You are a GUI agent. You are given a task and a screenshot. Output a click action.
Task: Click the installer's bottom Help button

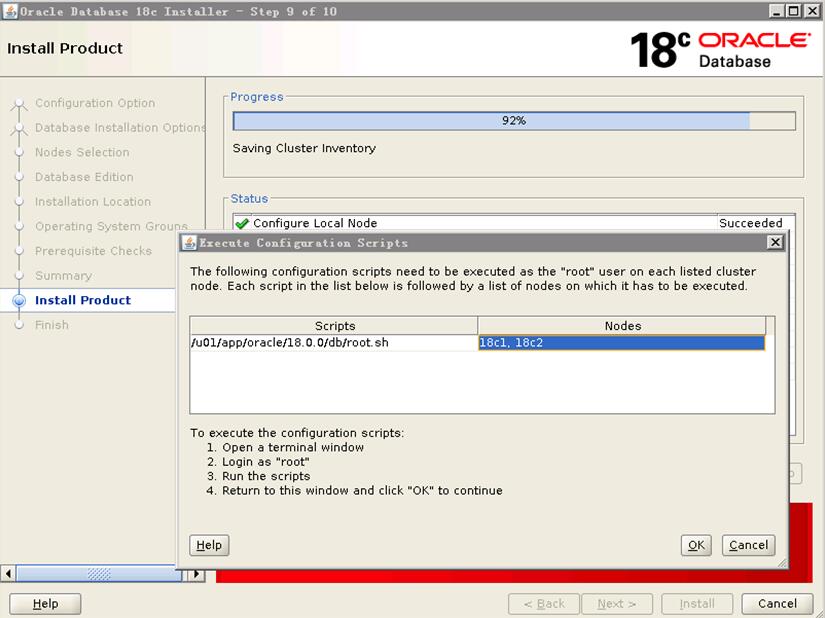tap(45, 604)
